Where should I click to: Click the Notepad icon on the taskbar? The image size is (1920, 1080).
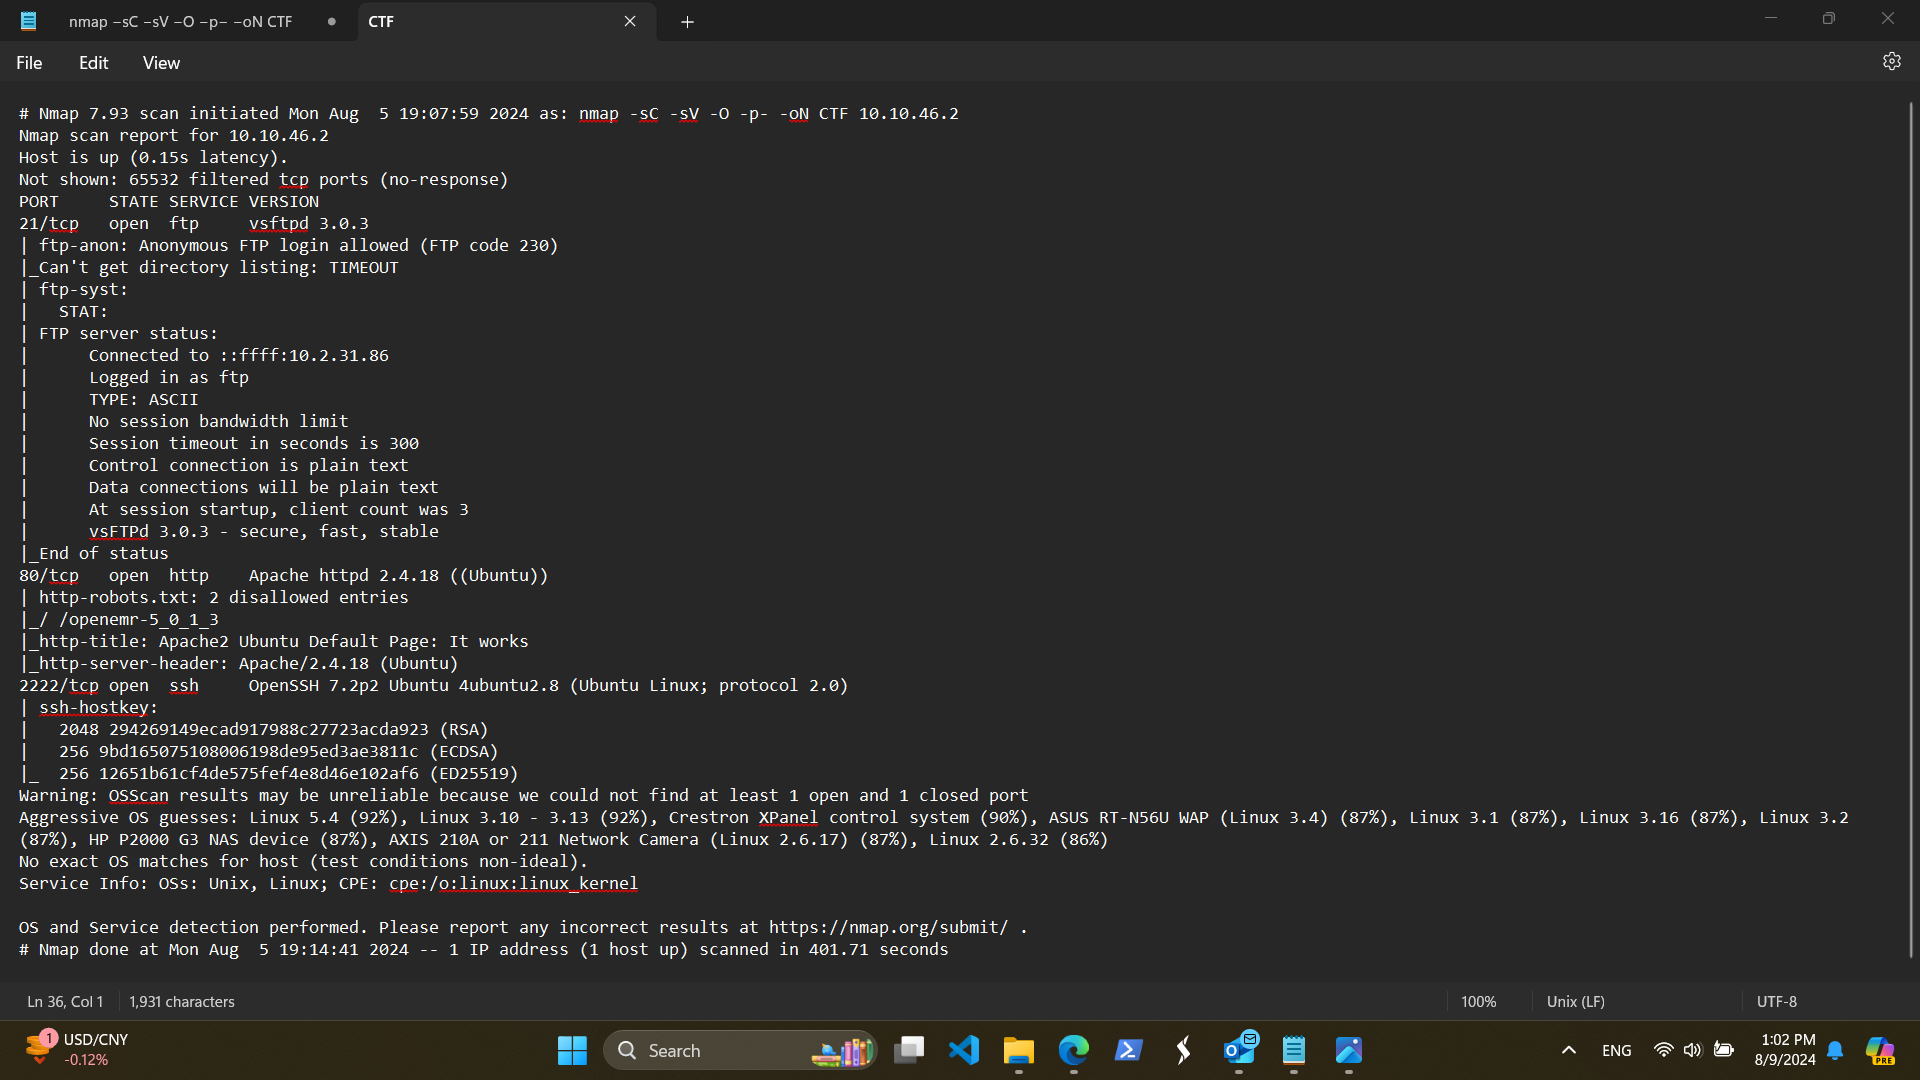pos(1294,1050)
